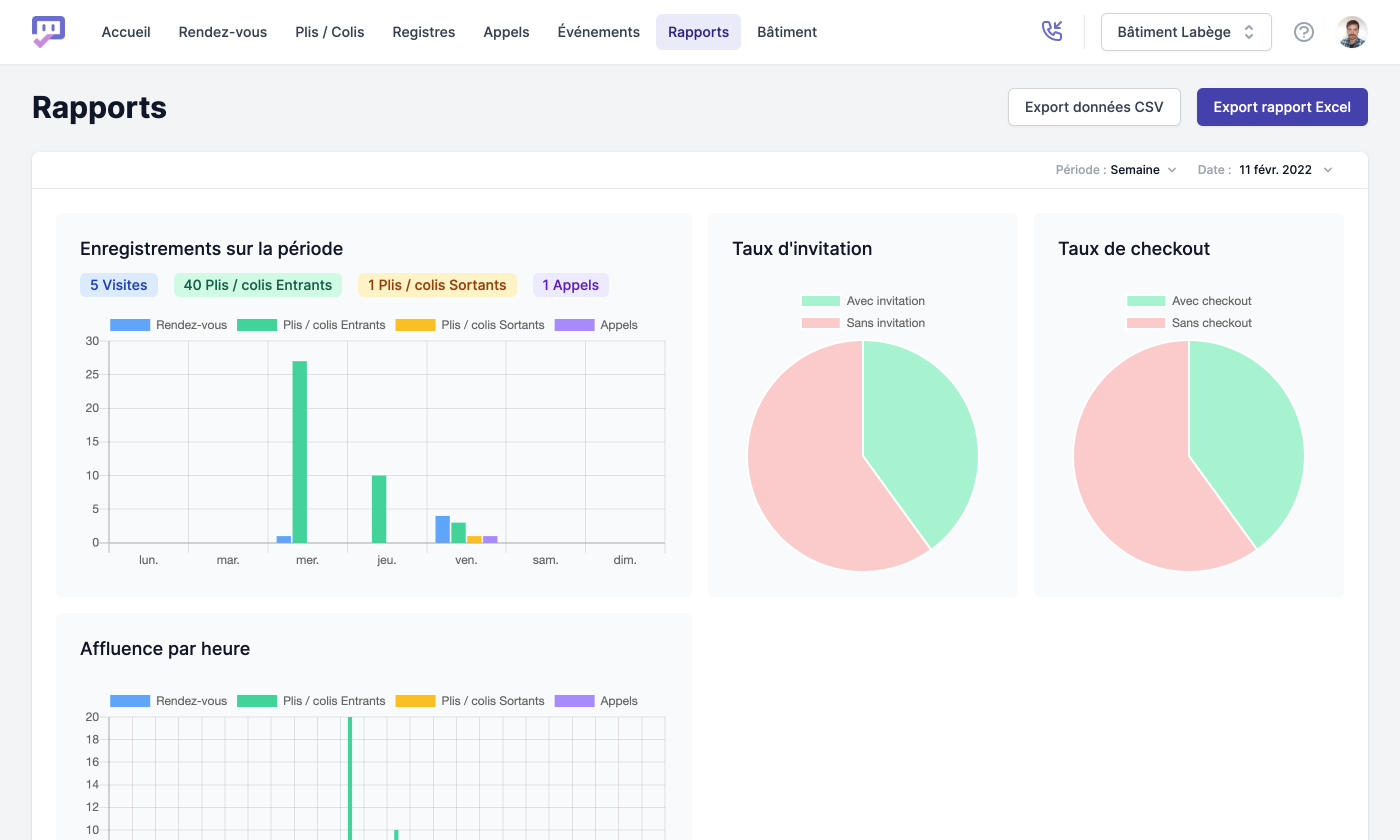Image resolution: width=1400 pixels, height=840 pixels.
Task: Toggle Appels legend in Affluence par heure chart
Action: click(x=596, y=701)
